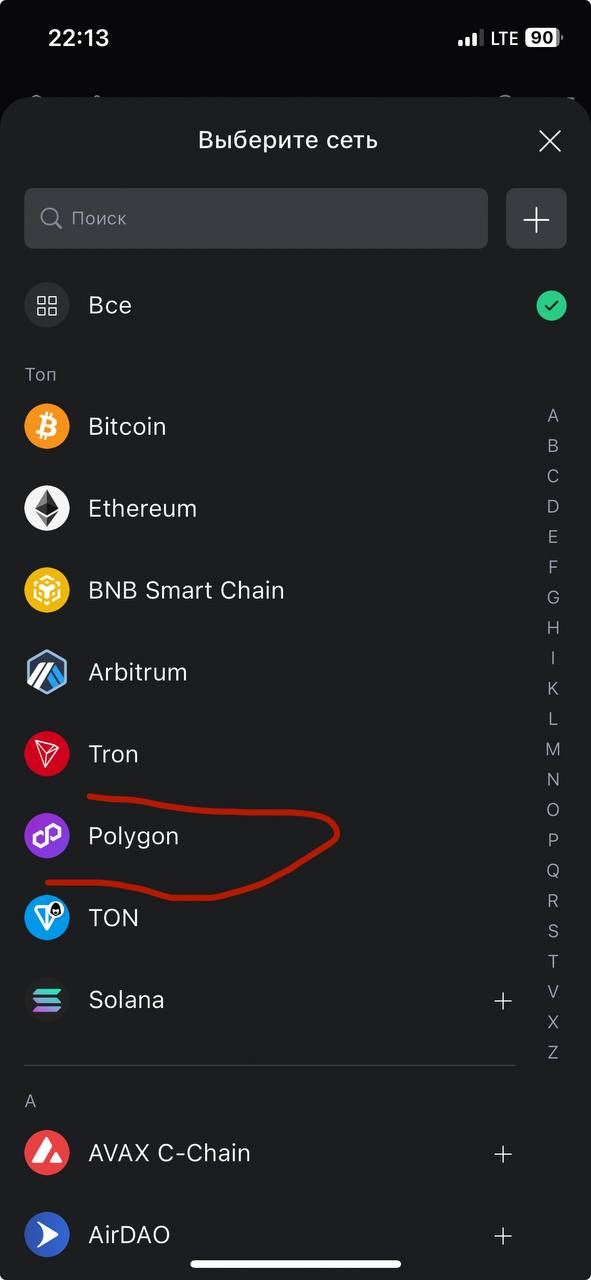Choose the Ethereum logo icon
Image resolution: width=591 pixels, height=1280 pixels.
point(47,509)
